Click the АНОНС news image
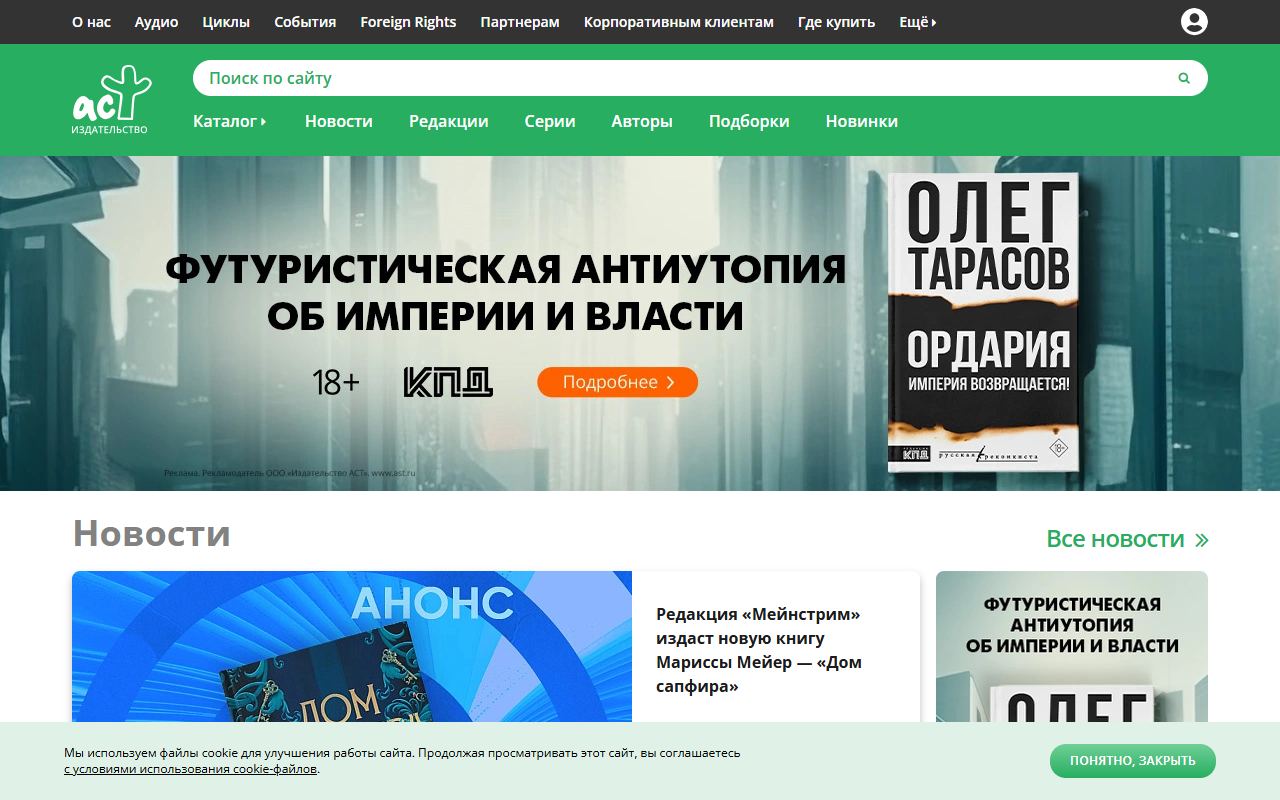 [352, 646]
